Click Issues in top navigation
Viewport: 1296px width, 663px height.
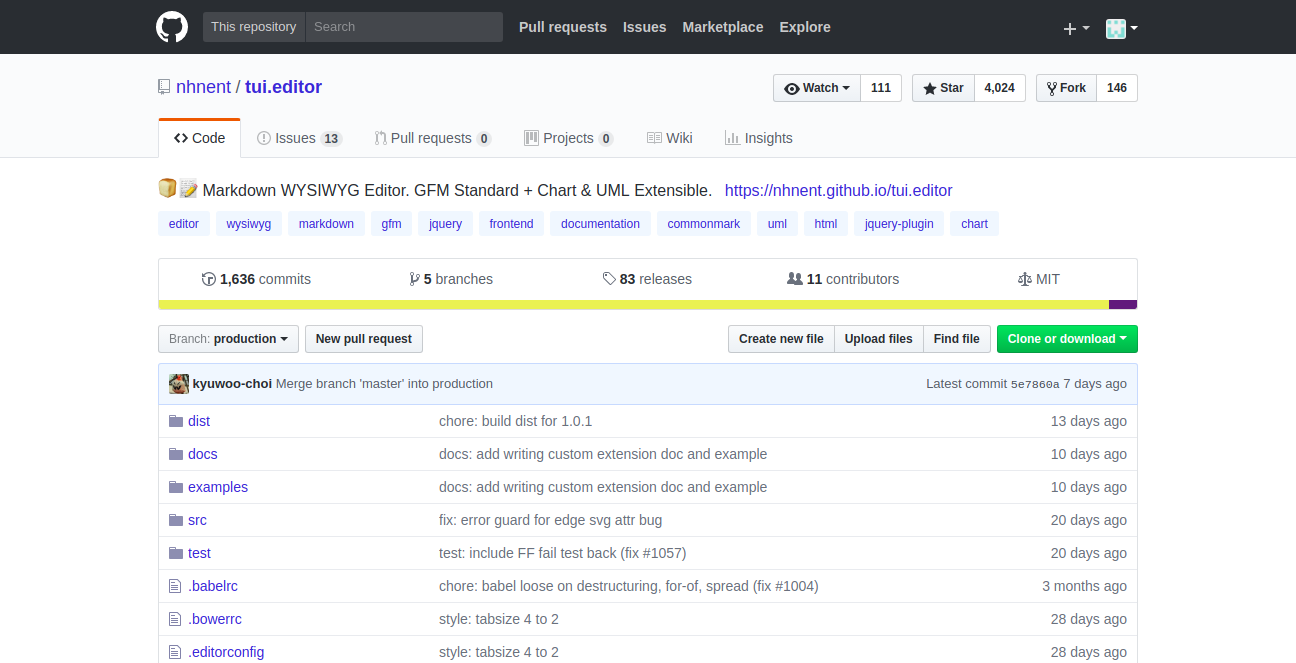pos(645,27)
